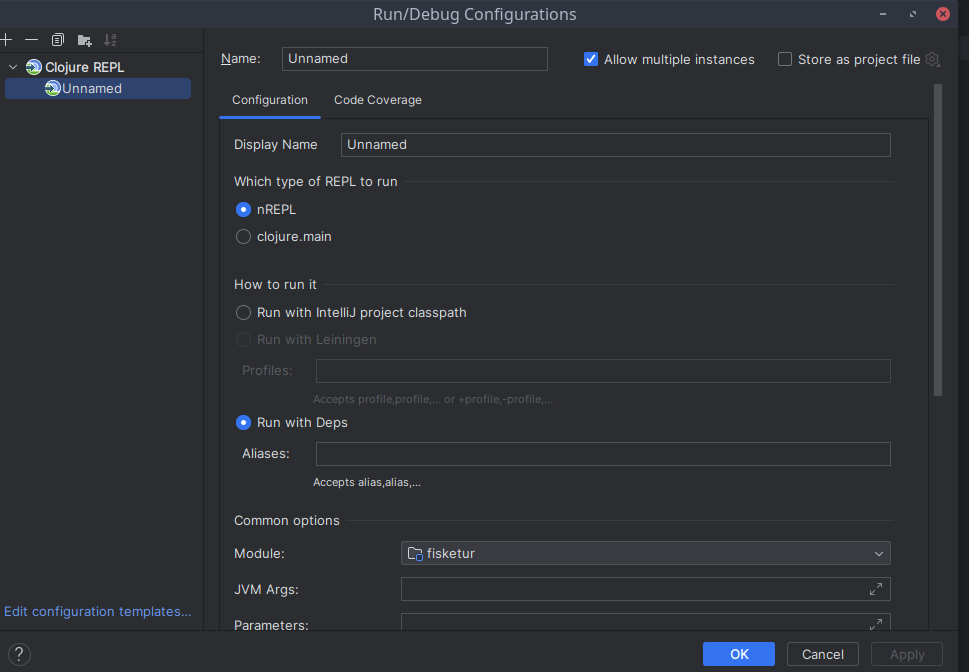Select the clojure.main REPL type

243,237
